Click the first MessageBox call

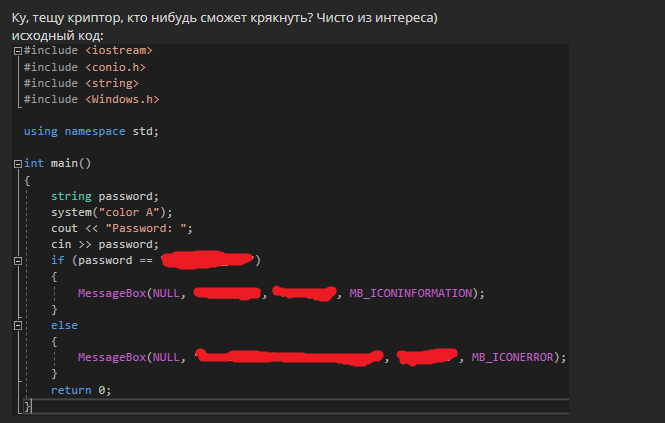pyautogui.click(x=111, y=293)
